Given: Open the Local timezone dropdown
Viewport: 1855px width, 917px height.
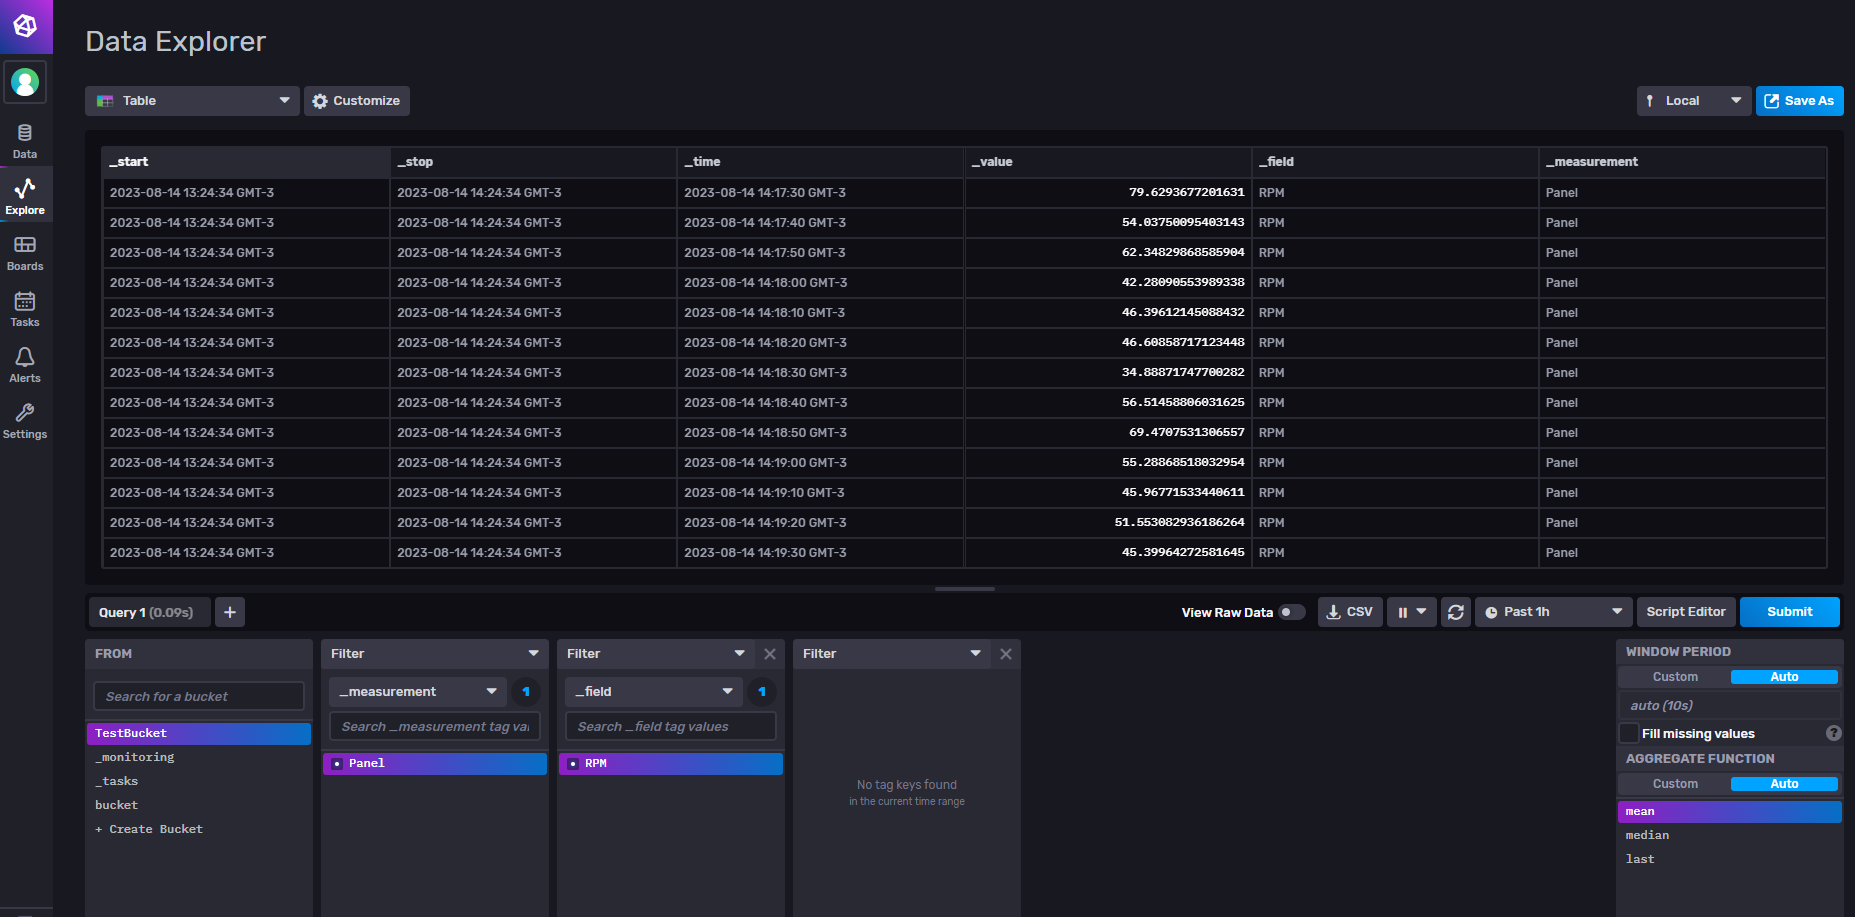Looking at the screenshot, I should click(1693, 101).
